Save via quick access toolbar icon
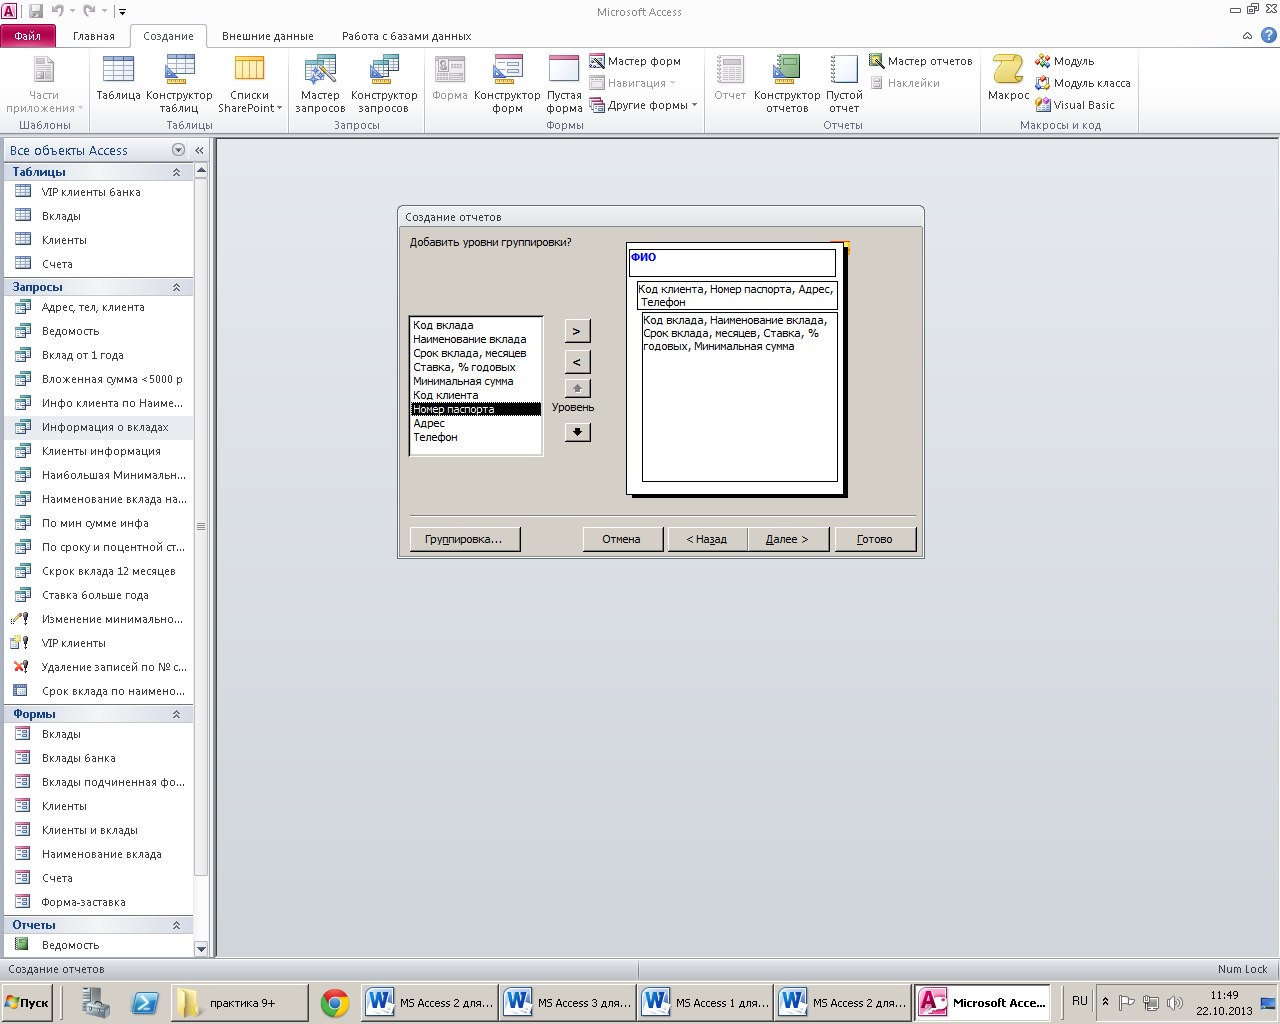This screenshot has height=1024, width=1280. coord(36,11)
